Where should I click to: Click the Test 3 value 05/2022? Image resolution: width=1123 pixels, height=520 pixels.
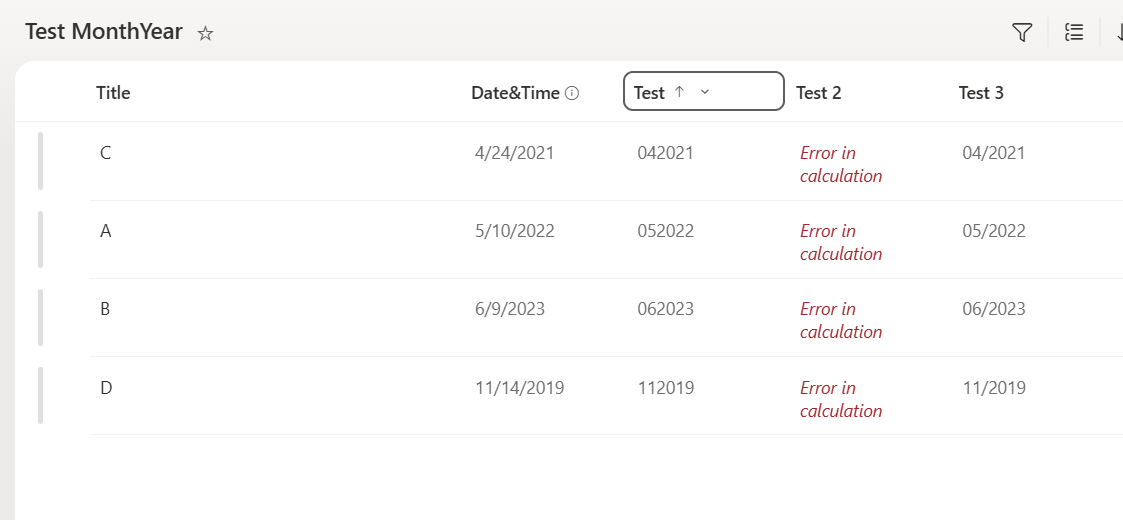pos(994,231)
